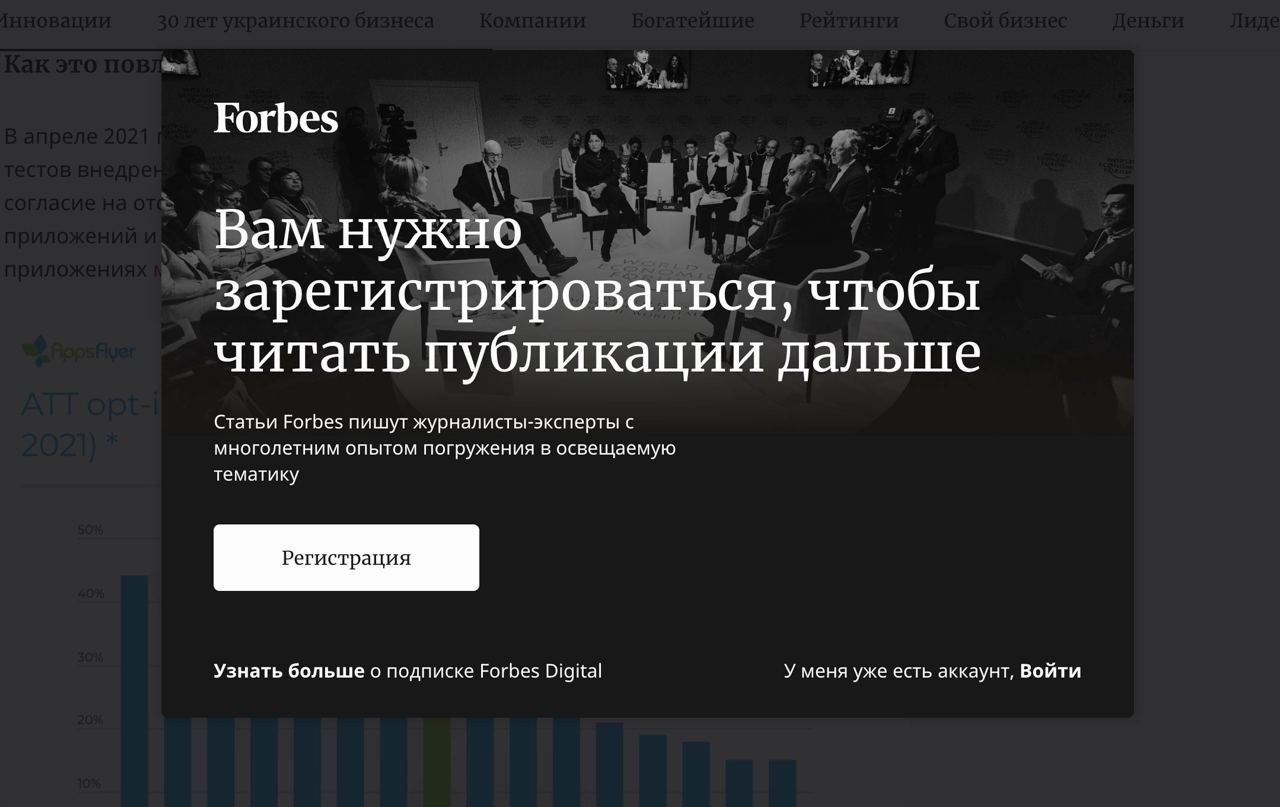Click the green bar in the chart
Screen dimensions: 1280x807
tap(436, 762)
